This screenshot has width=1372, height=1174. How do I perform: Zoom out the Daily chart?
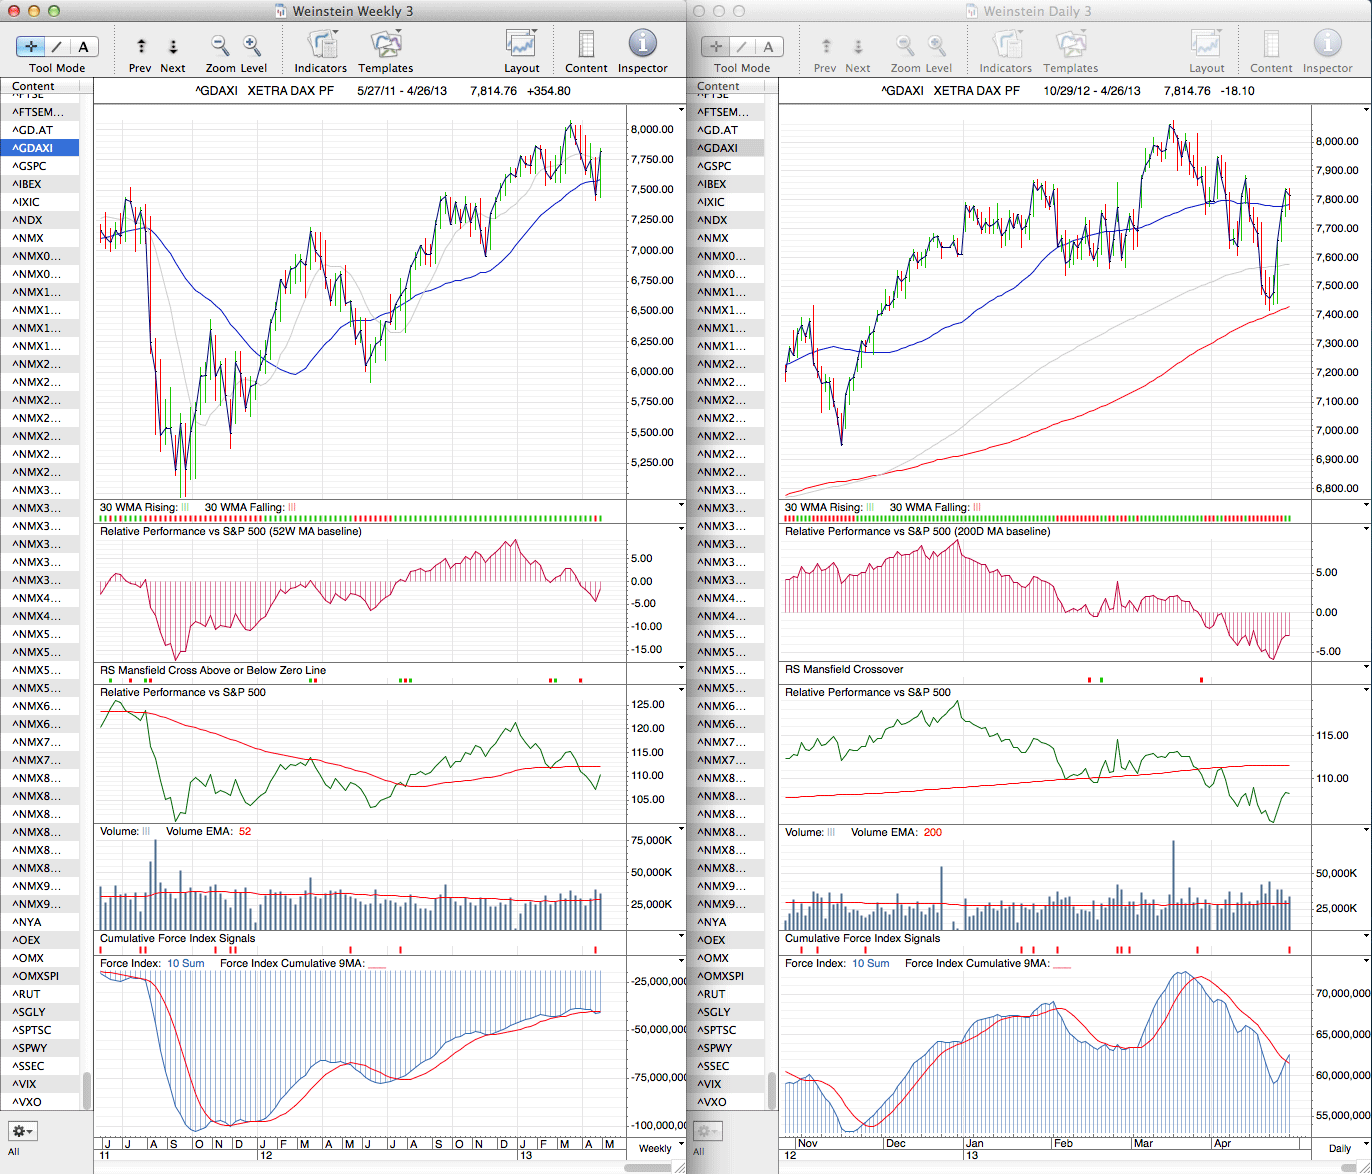pyautogui.click(x=905, y=46)
